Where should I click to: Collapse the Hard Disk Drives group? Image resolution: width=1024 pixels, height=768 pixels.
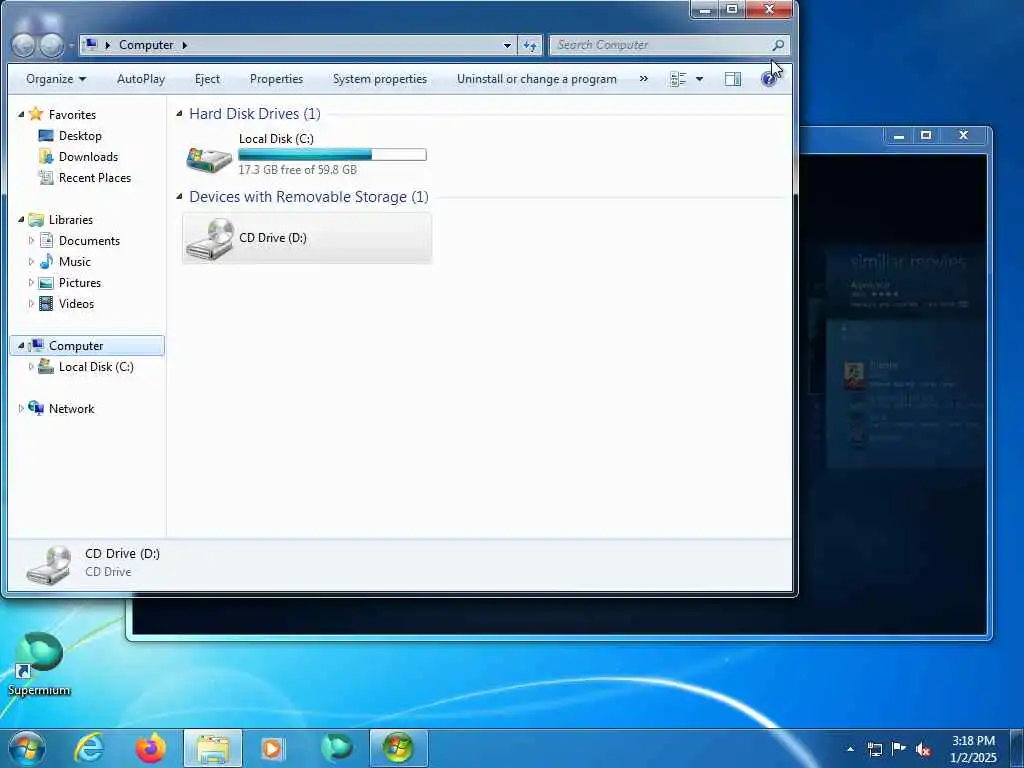coord(179,114)
